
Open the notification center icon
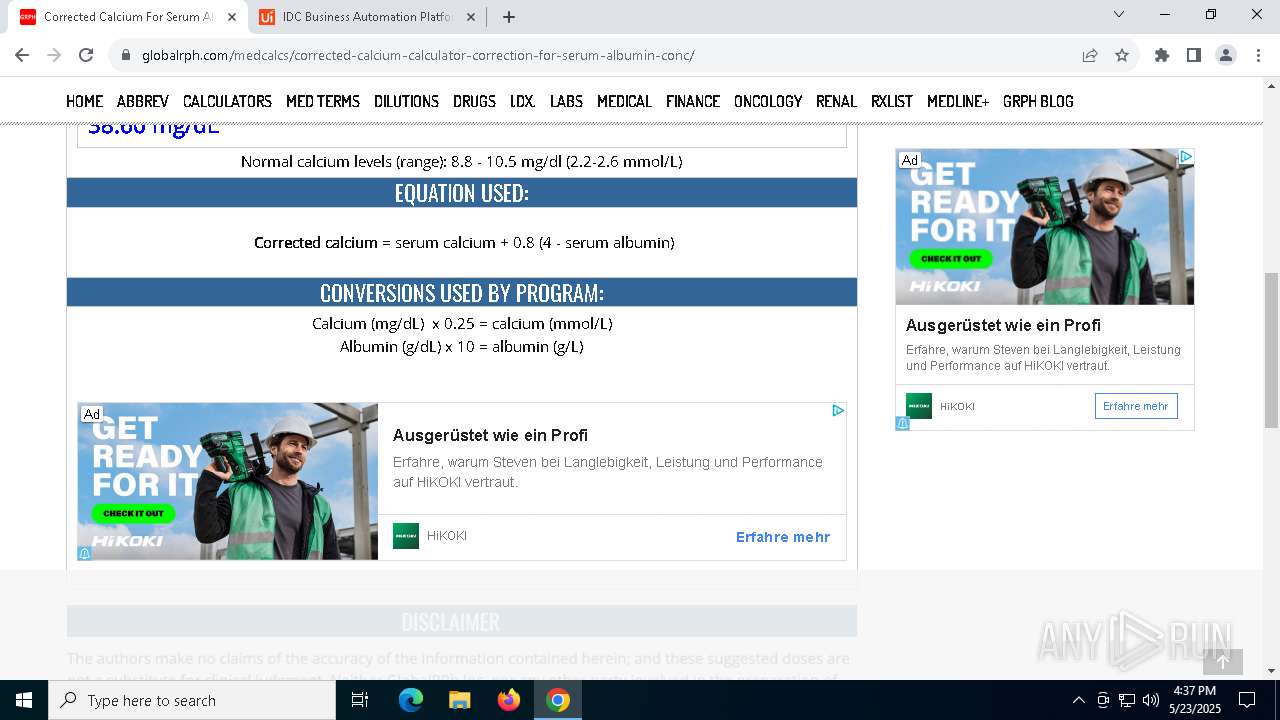1247,700
